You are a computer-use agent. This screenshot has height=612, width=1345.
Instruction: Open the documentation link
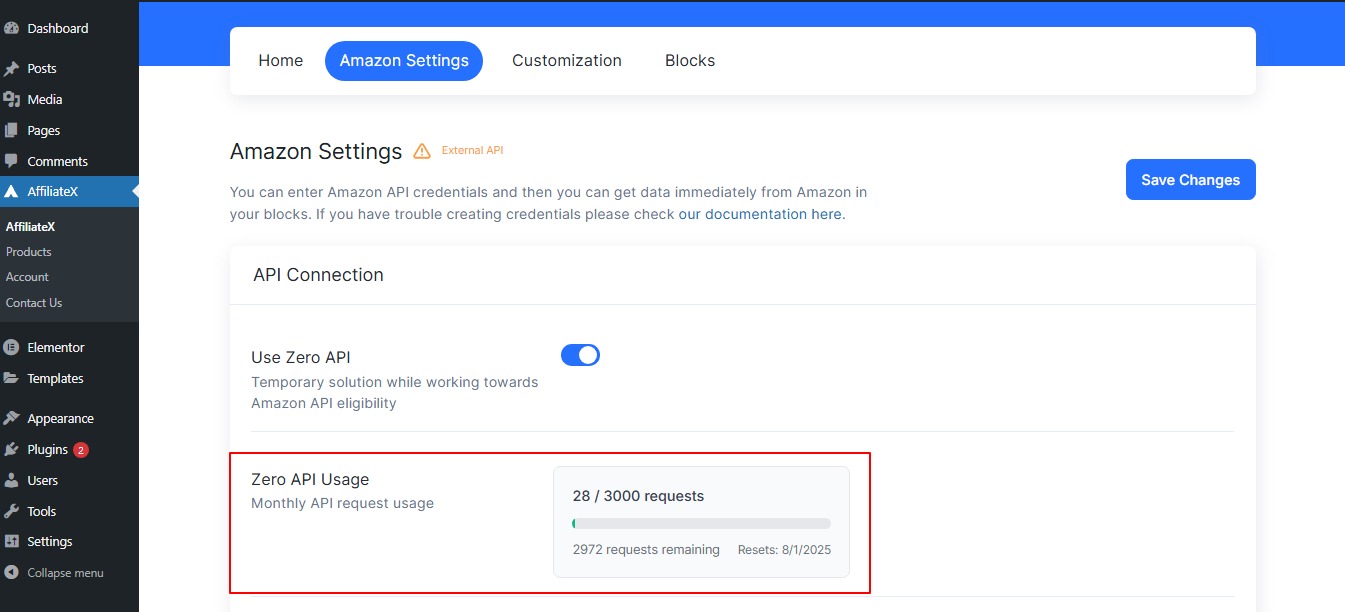pos(760,213)
